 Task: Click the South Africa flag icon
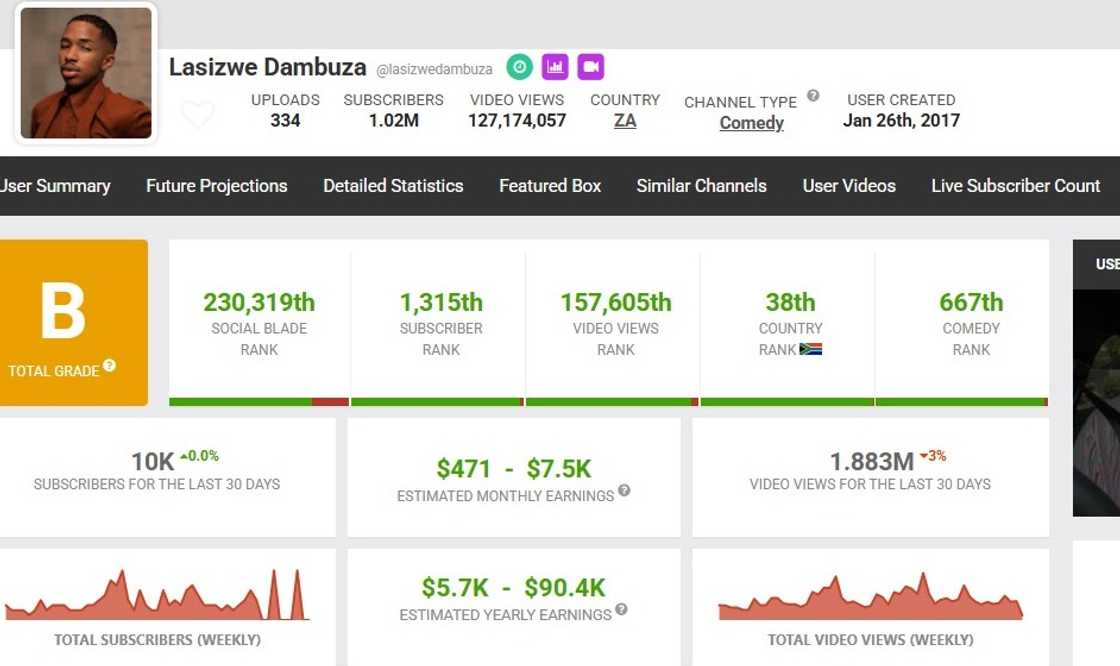tap(810, 349)
